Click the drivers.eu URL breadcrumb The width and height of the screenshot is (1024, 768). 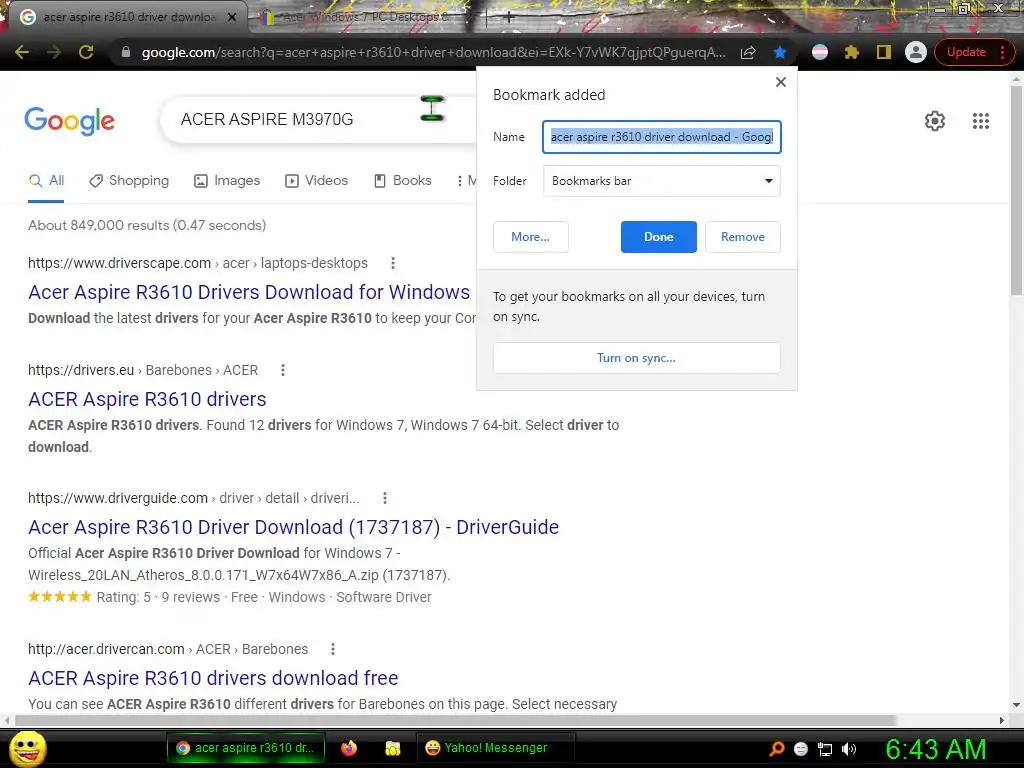click(x=143, y=370)
